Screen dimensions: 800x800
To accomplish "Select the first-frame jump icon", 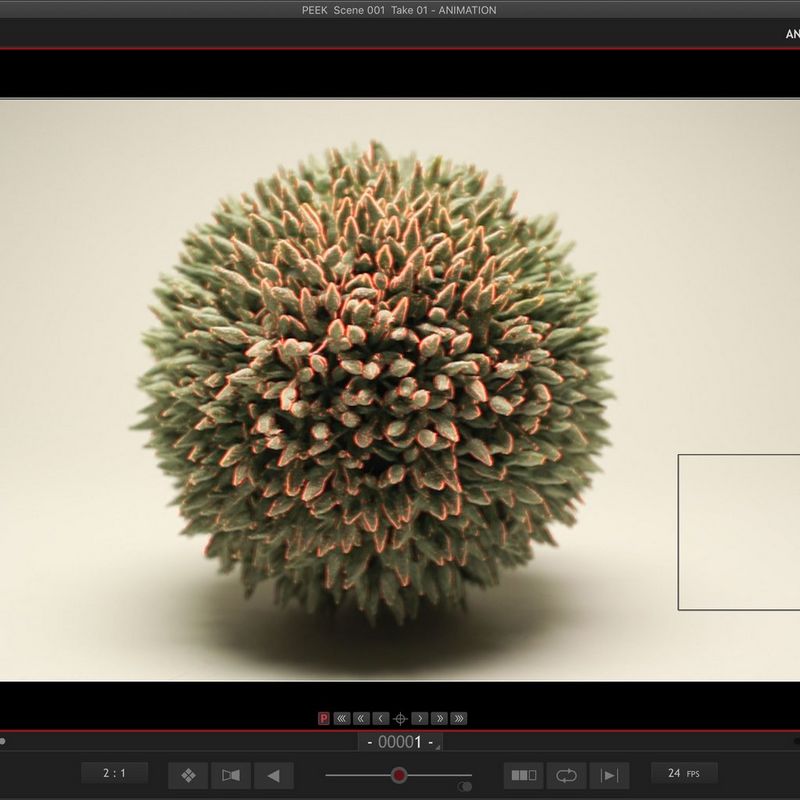I will tap(341, 717).
